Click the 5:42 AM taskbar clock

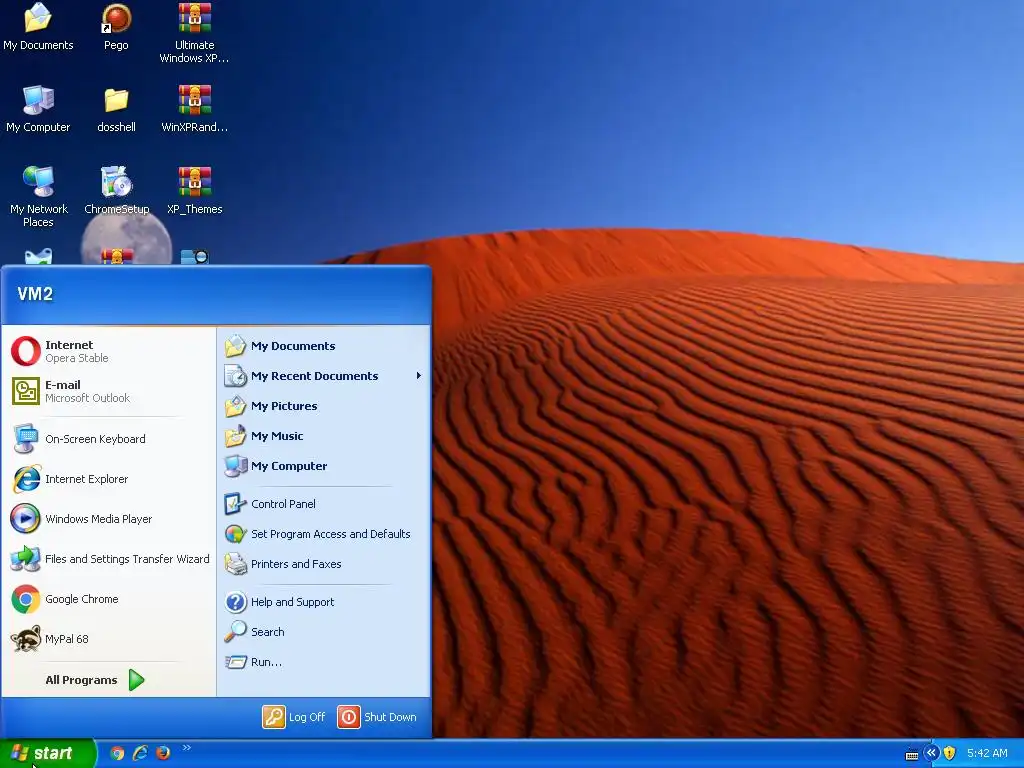pos(987,753)
